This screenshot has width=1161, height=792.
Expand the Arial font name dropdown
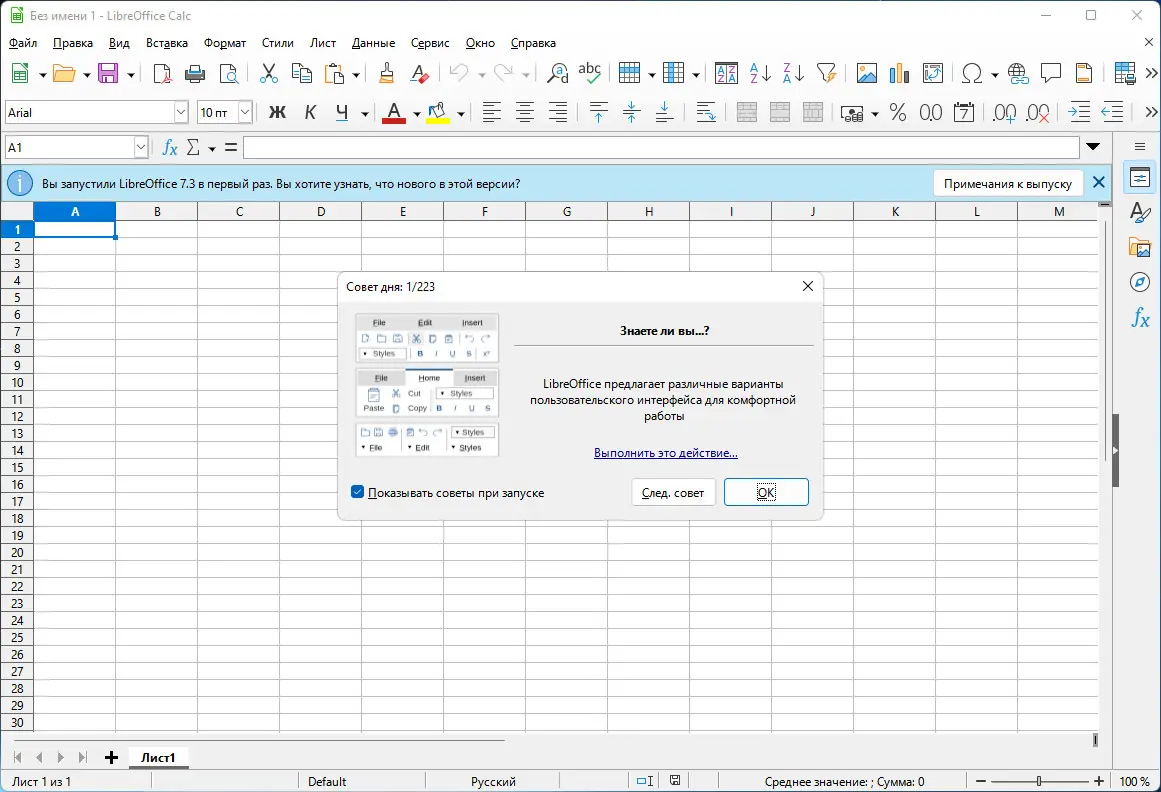click(x=181, y=113)
